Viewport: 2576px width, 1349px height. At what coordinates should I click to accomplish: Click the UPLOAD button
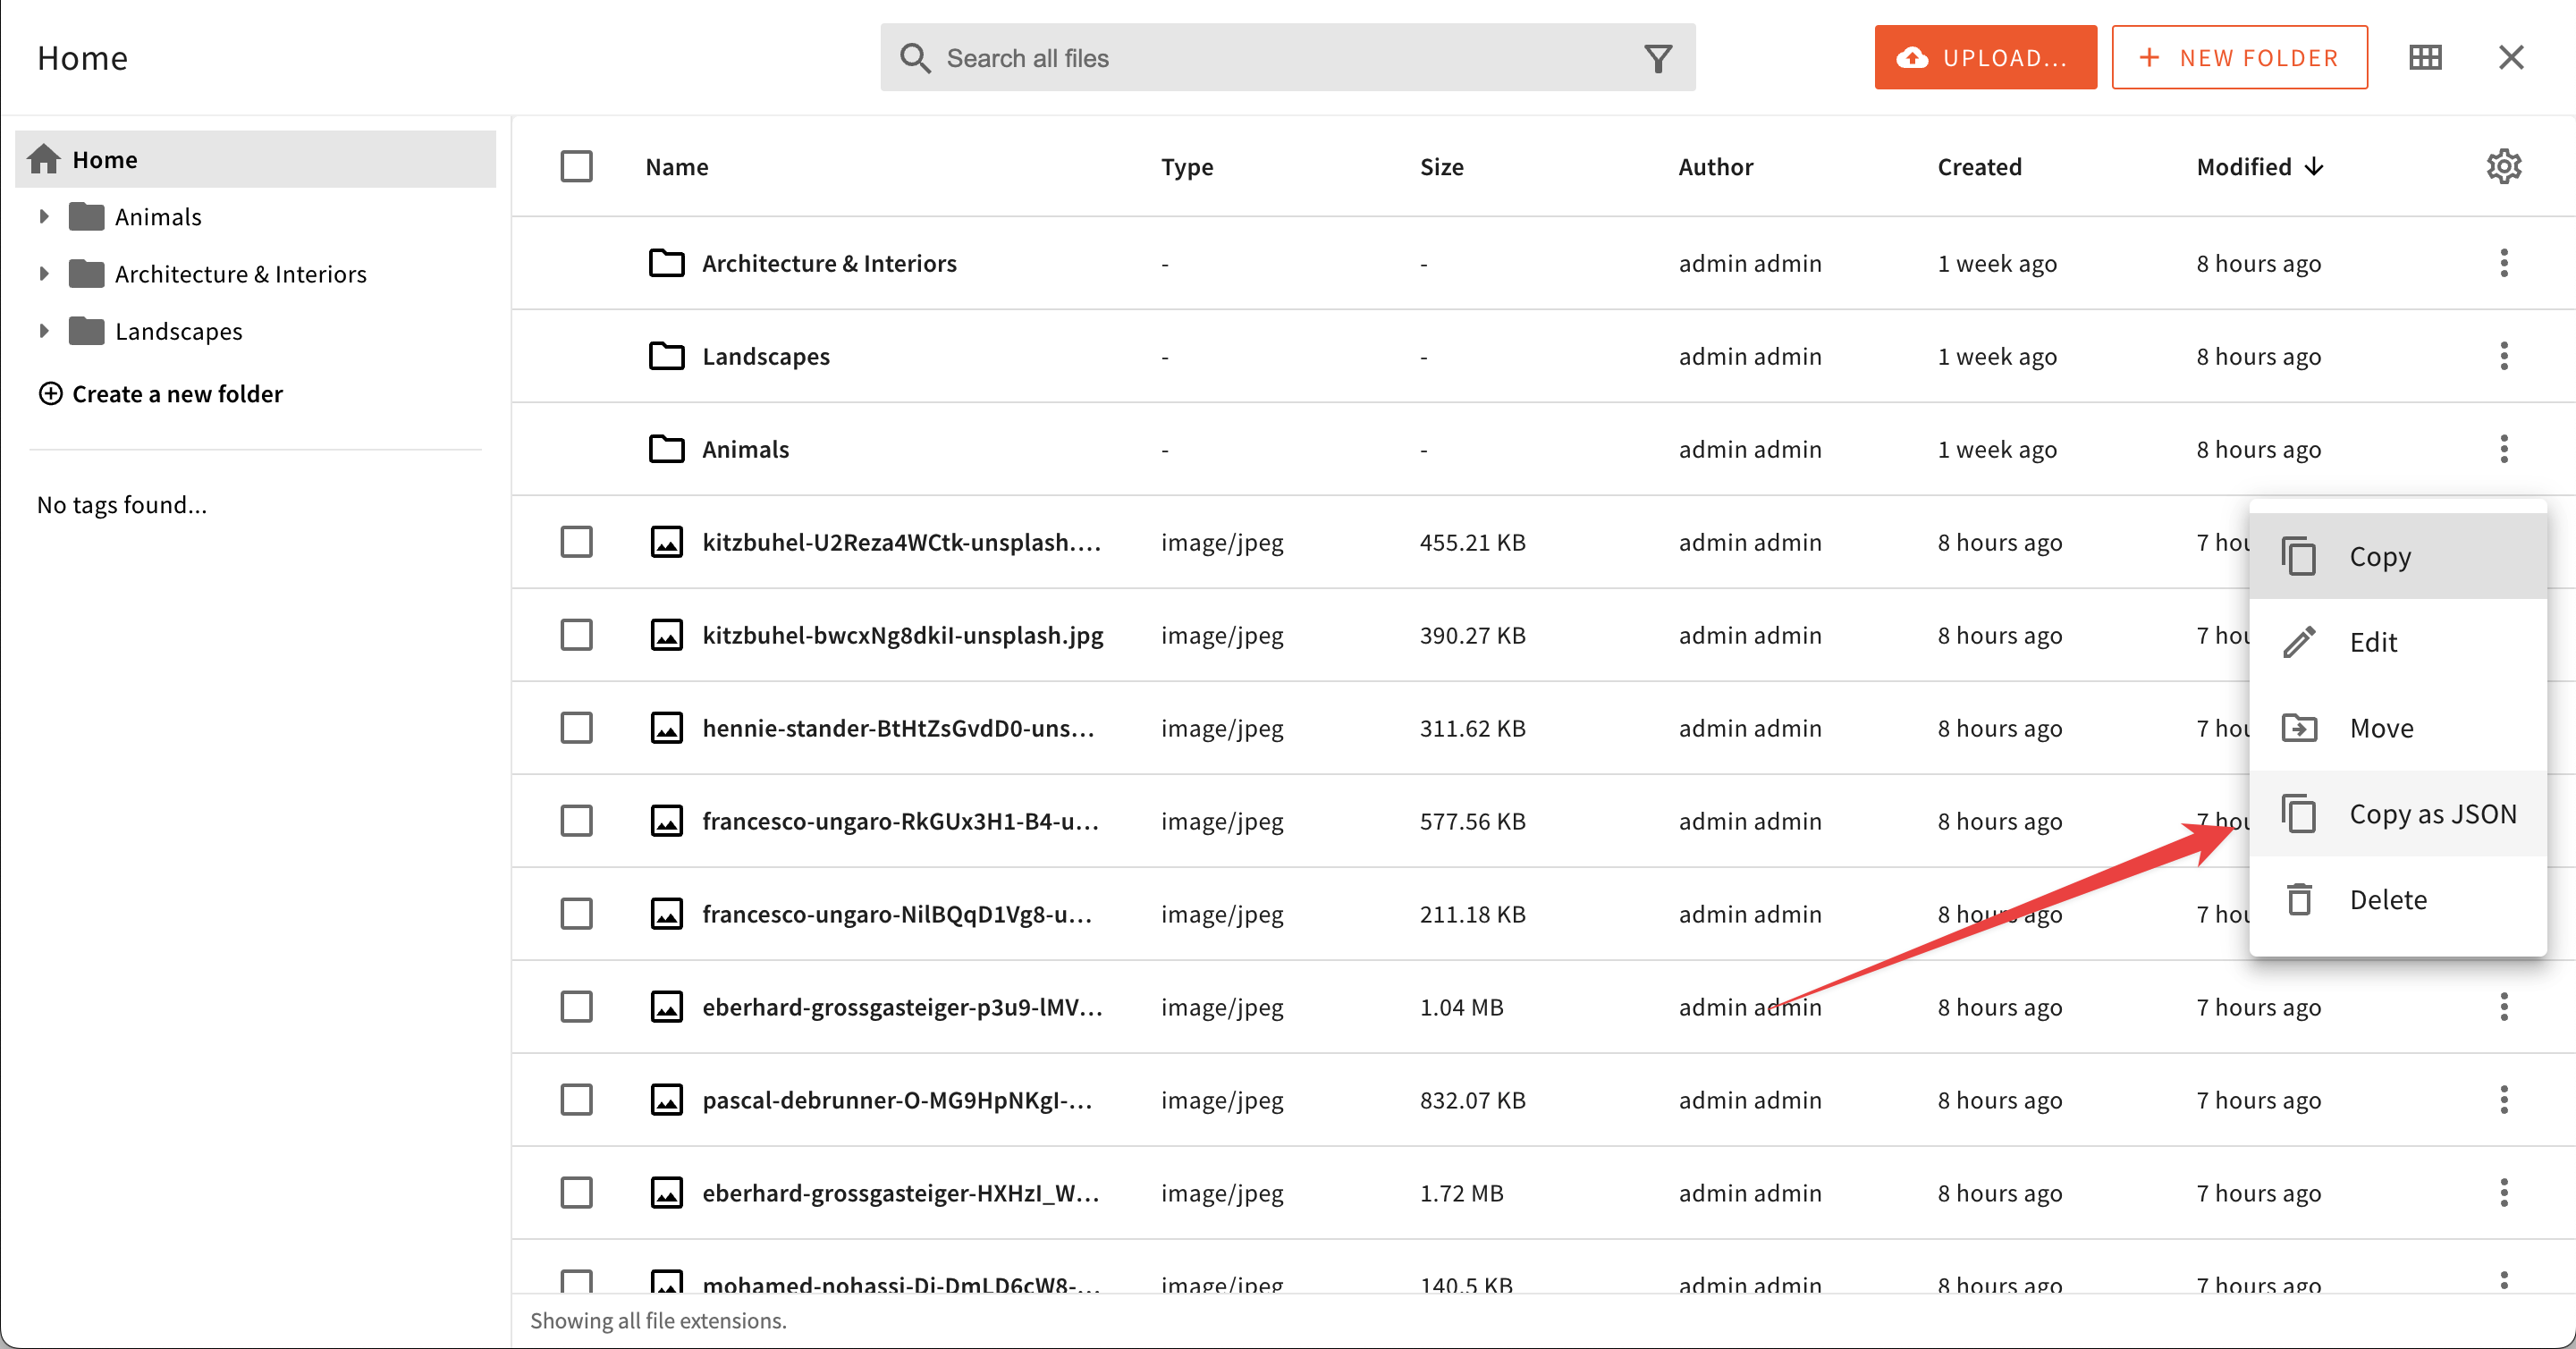click(1985, 58)
